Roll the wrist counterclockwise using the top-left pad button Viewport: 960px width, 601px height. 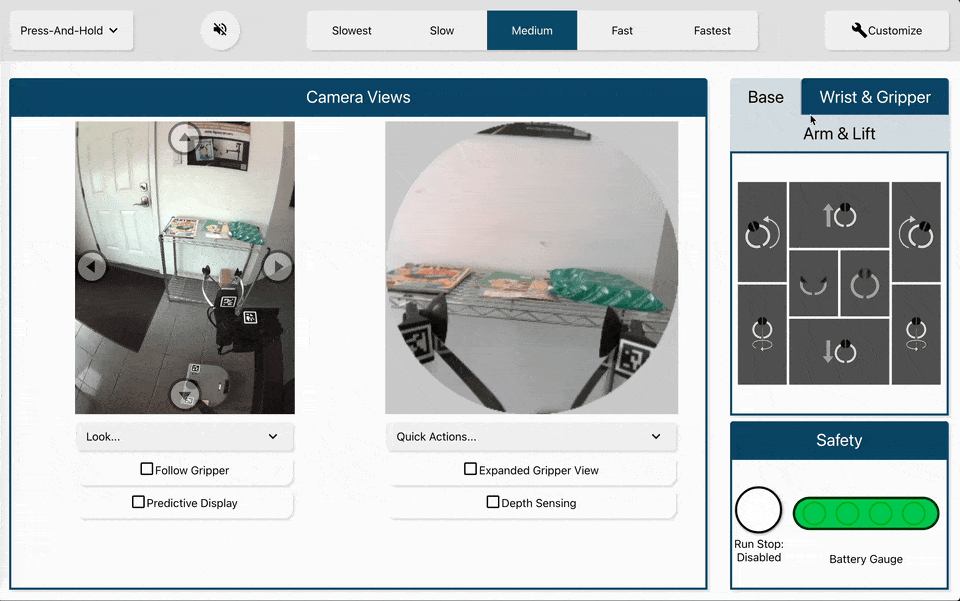[x=762, y=233]
